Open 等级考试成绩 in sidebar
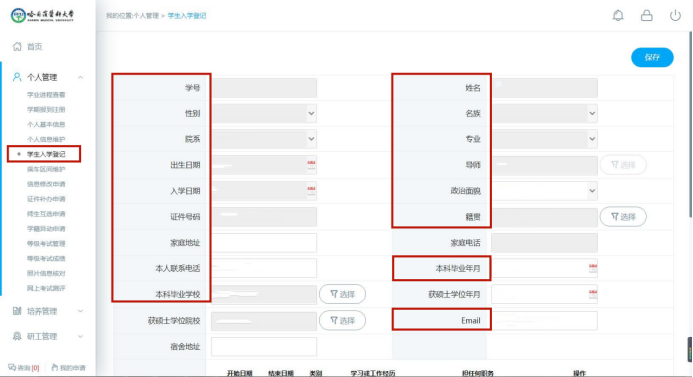Screen dimensions: 693x377 tap(46, 259)
